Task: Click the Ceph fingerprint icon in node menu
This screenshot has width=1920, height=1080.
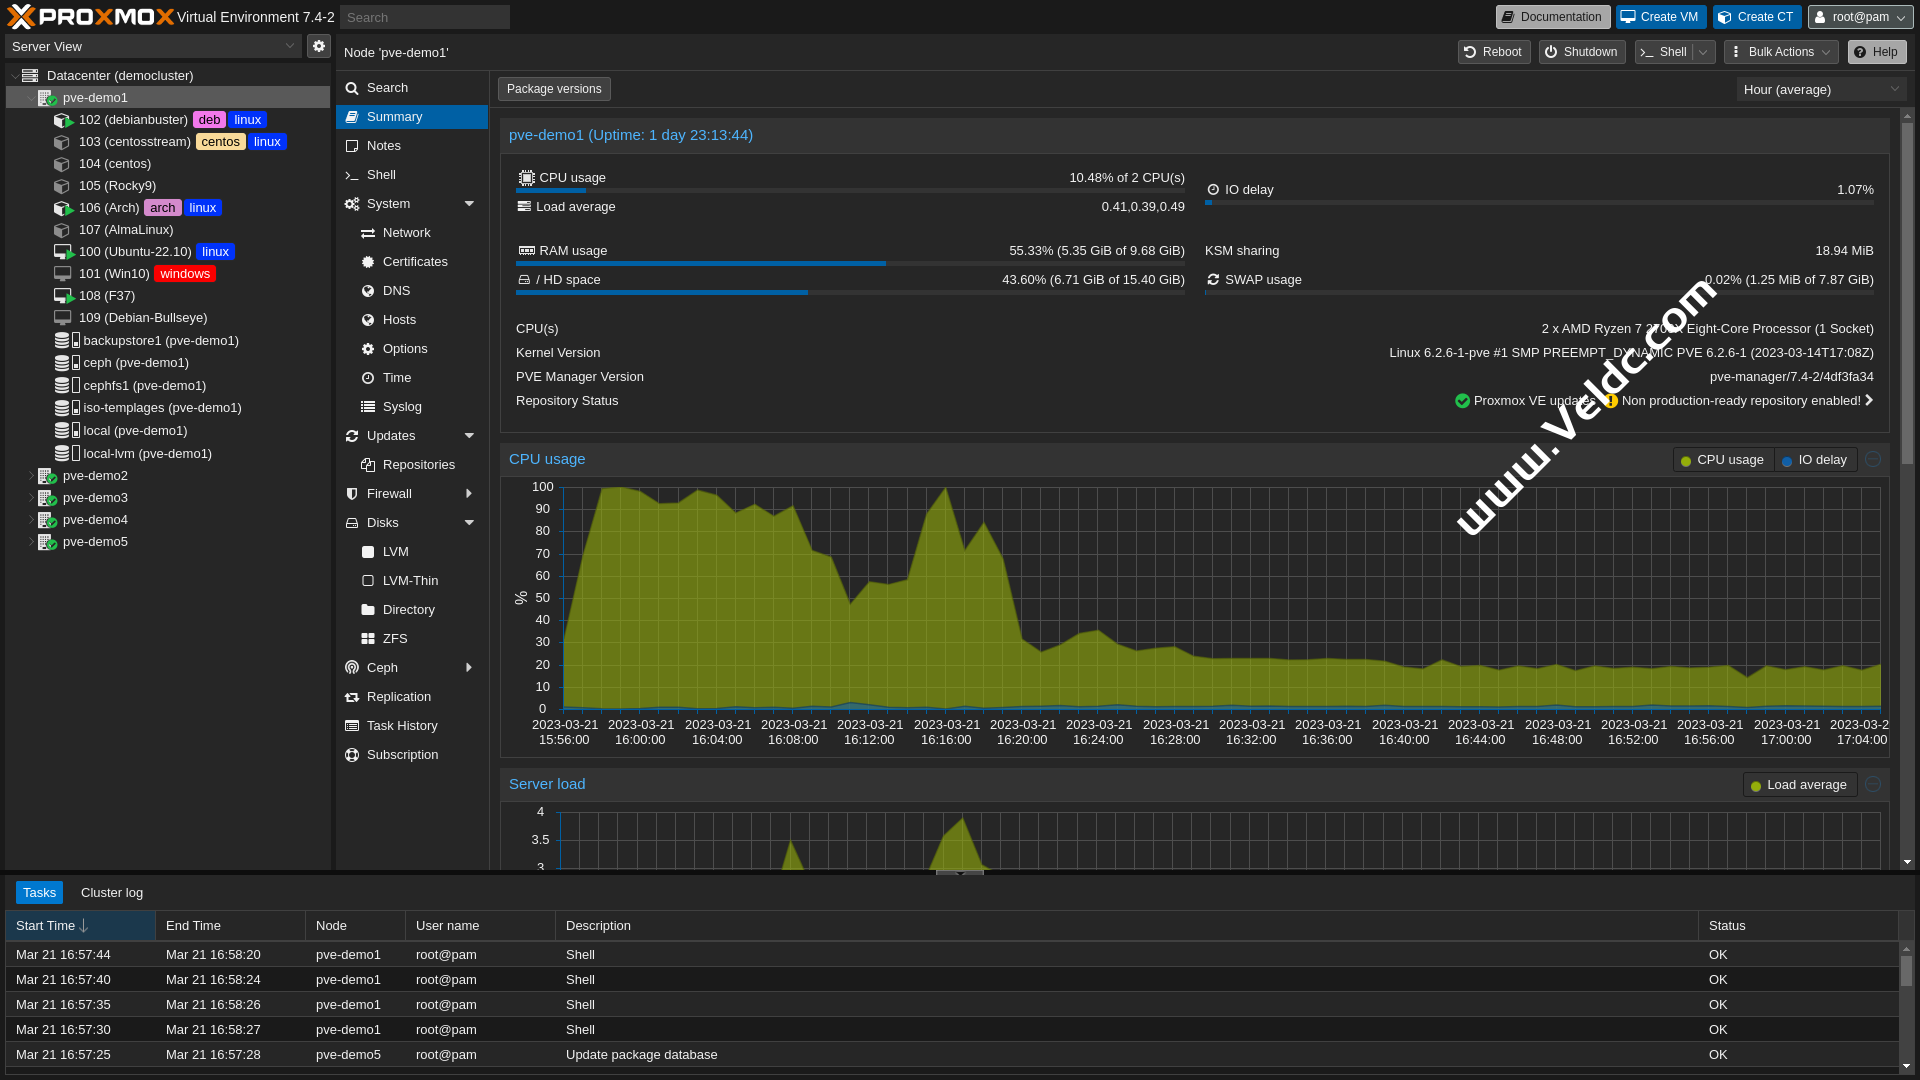Action: point(352,668)
